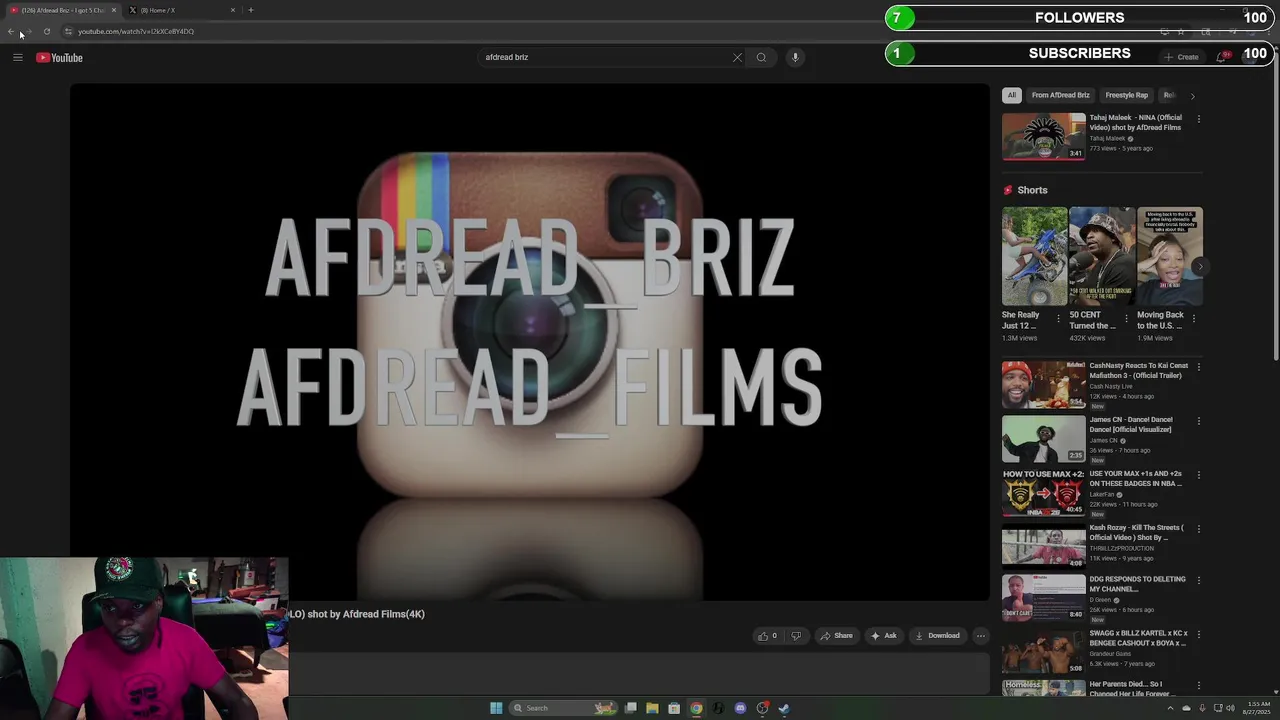
Task: Reload the page with the refresh icon
Action: point(46,31)
